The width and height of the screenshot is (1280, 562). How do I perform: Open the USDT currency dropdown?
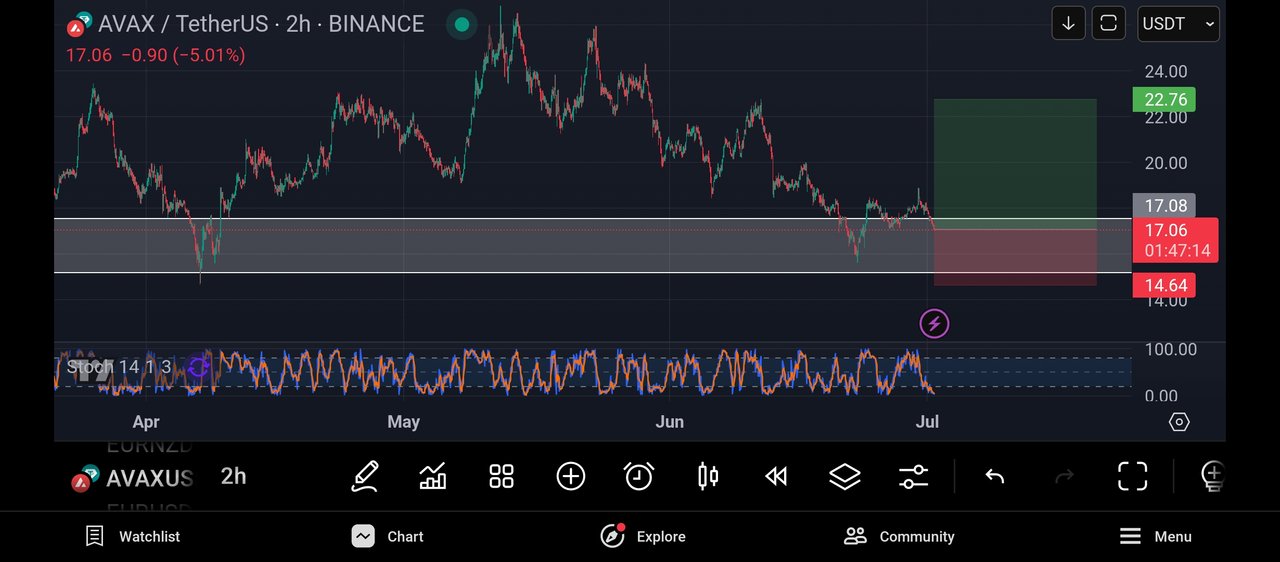click(x=1178, y=23)
